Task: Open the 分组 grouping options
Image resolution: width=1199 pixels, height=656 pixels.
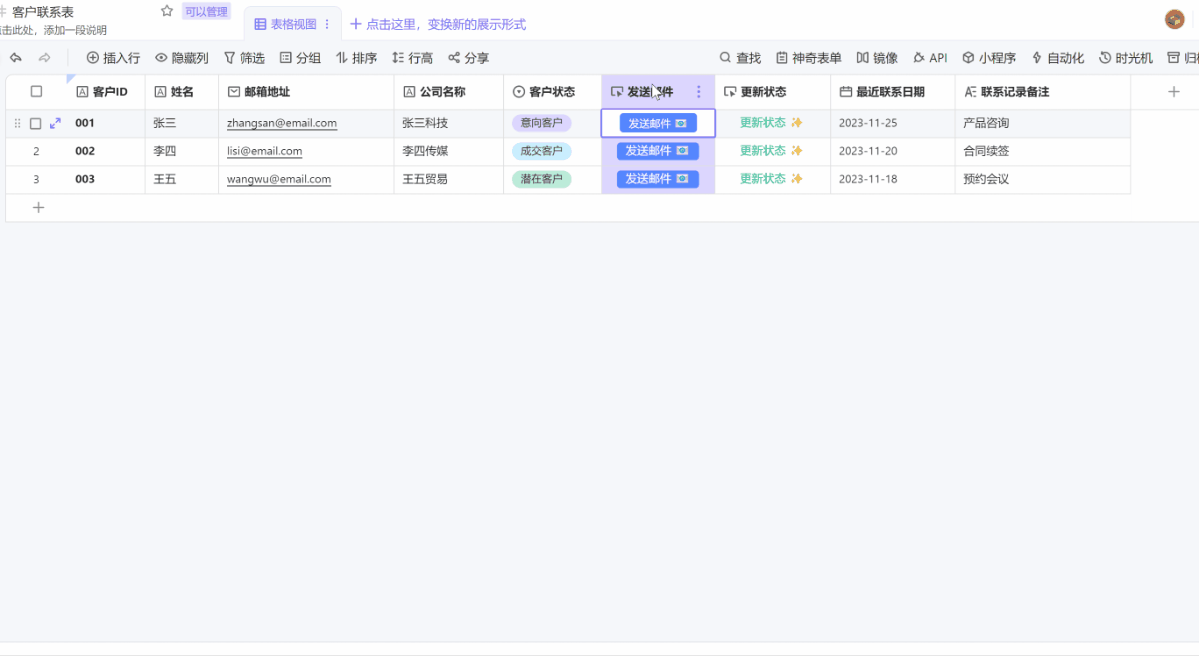Action: [x=299, y=57]
